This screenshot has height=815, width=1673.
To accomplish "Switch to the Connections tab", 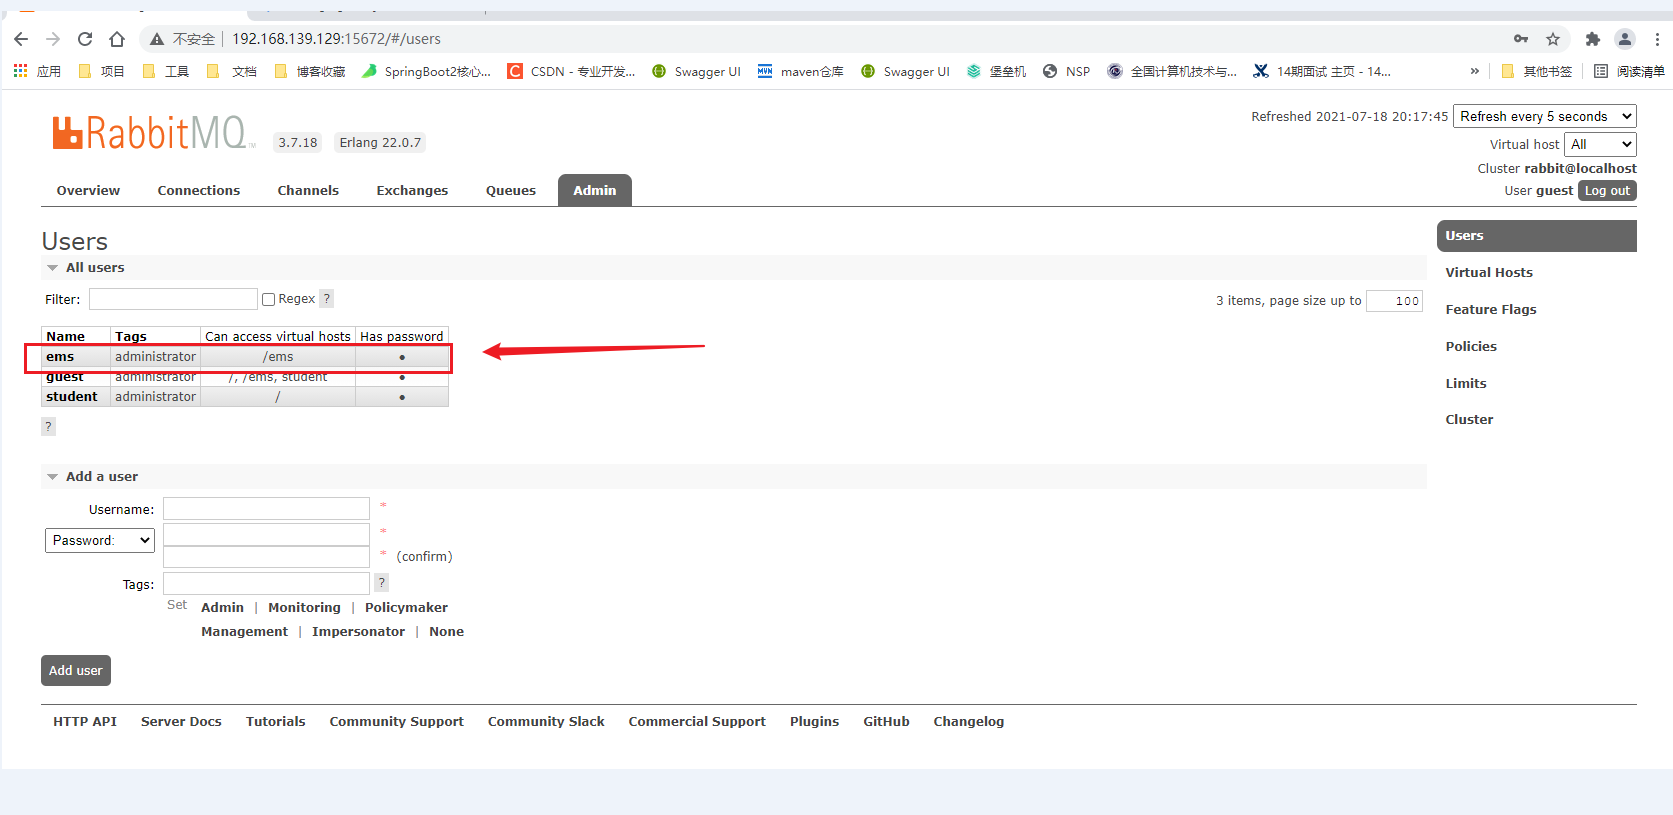I will point(198,190).
